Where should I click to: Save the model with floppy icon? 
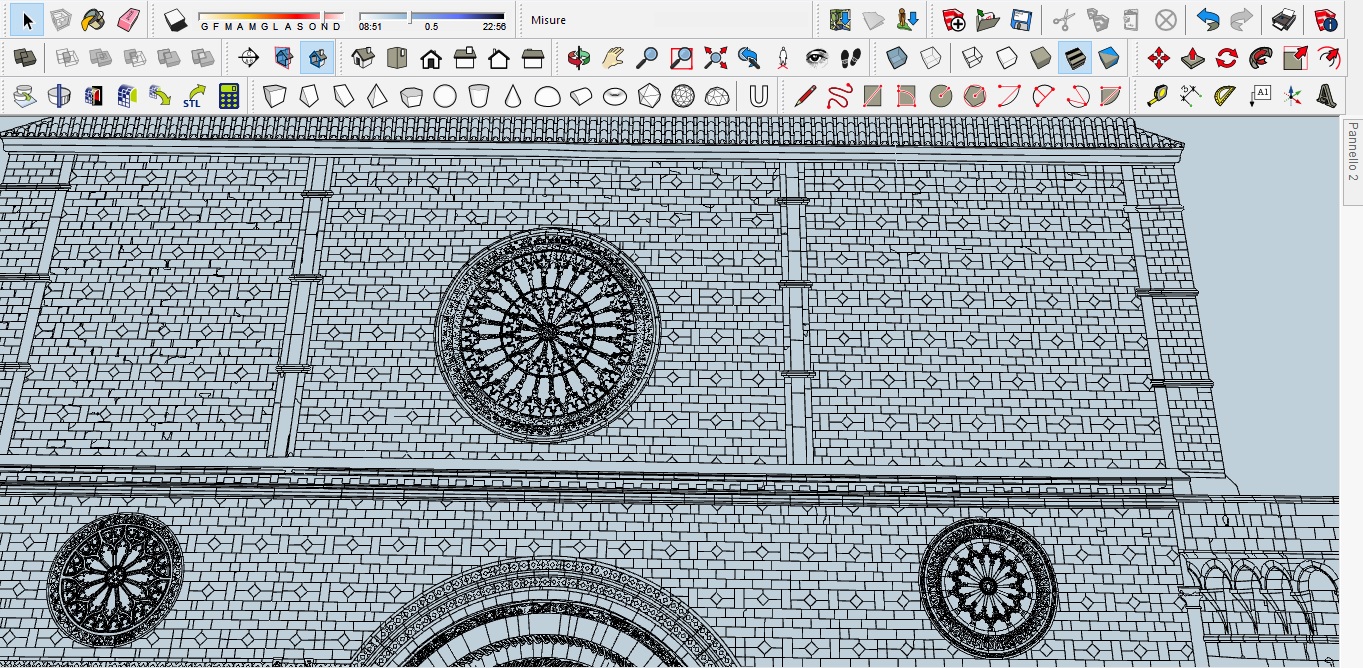1022,20
